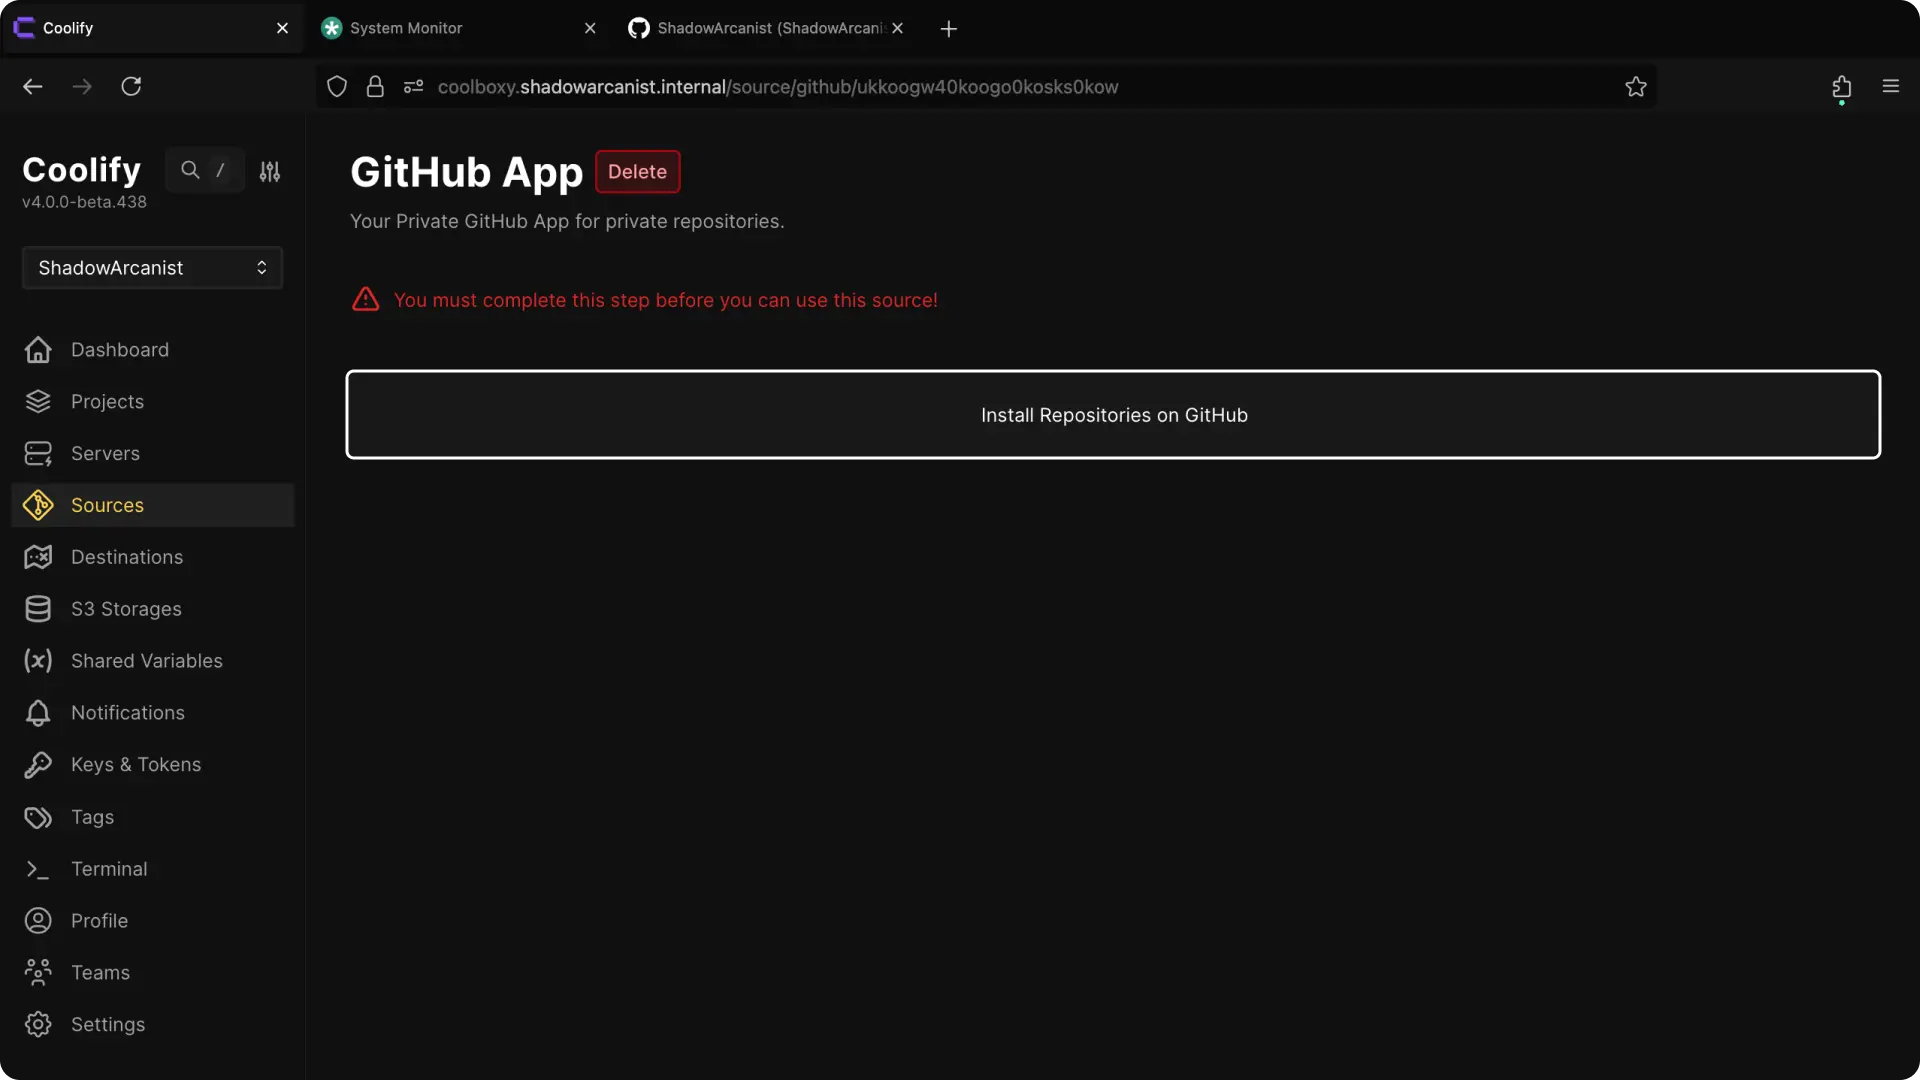Click the S3 Storages database icon
The height and width of the screenshot is (1080, 1920).
tap(38, 609)
